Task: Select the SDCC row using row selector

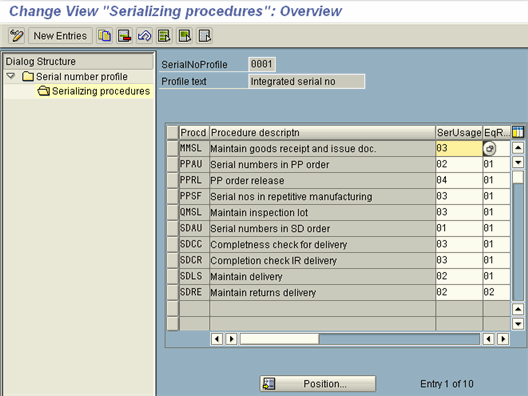Action: point(172,244)
